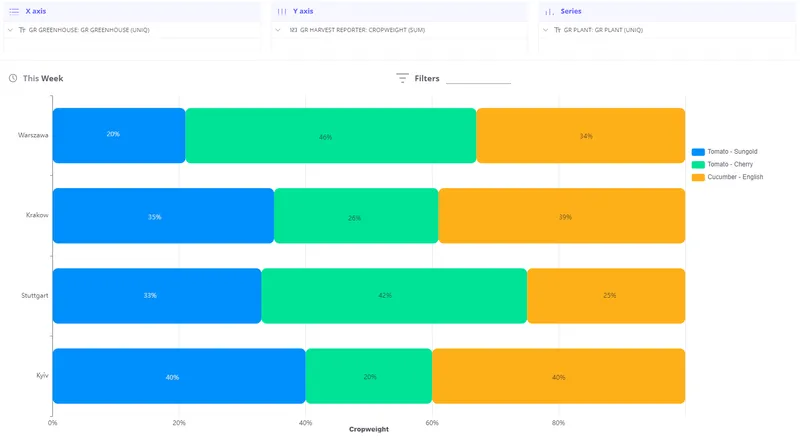Click the Filters input field

pyautogui.click(x=478, y=78)
